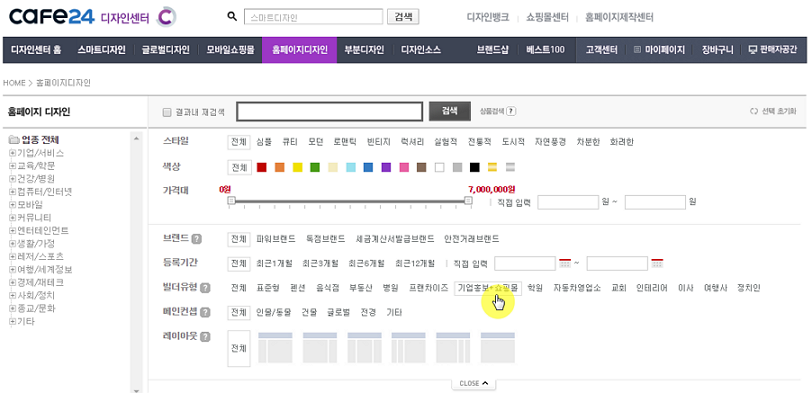Select the 모던 style filter
This screenshot has height=393, width=812.
(315, 142)
